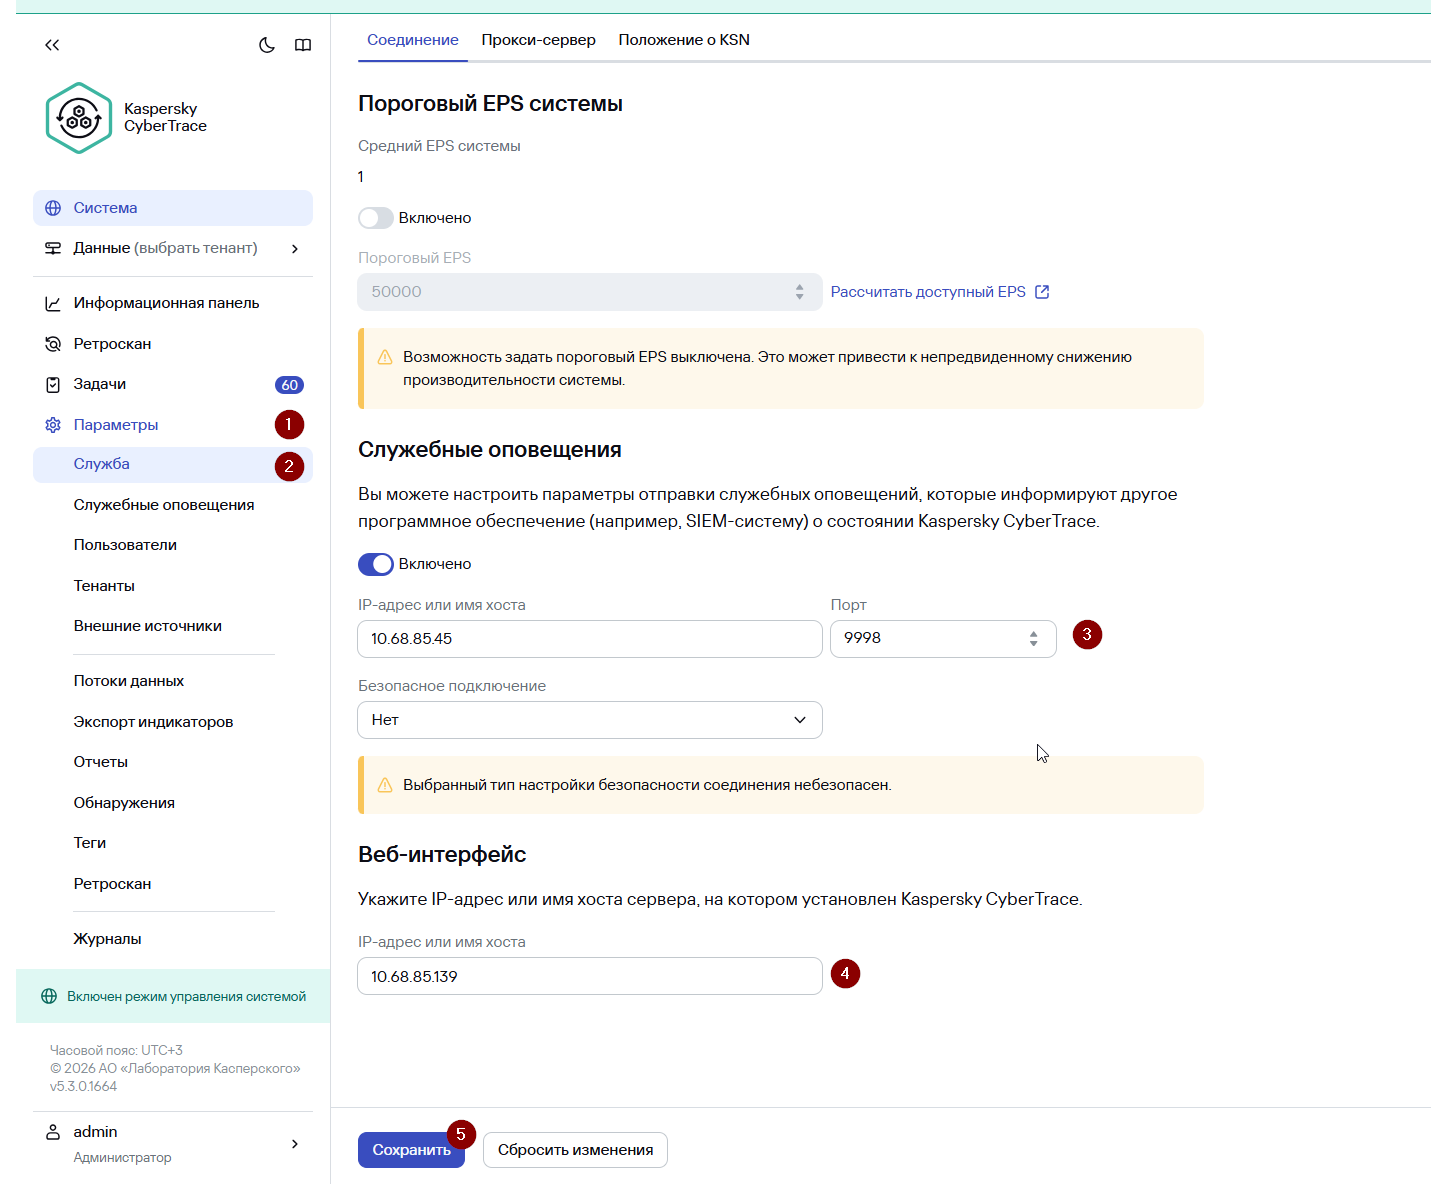Click the tasks counter badge showing 60
Viewport: 1431px width, 1184px height.
tap(289, 385)
